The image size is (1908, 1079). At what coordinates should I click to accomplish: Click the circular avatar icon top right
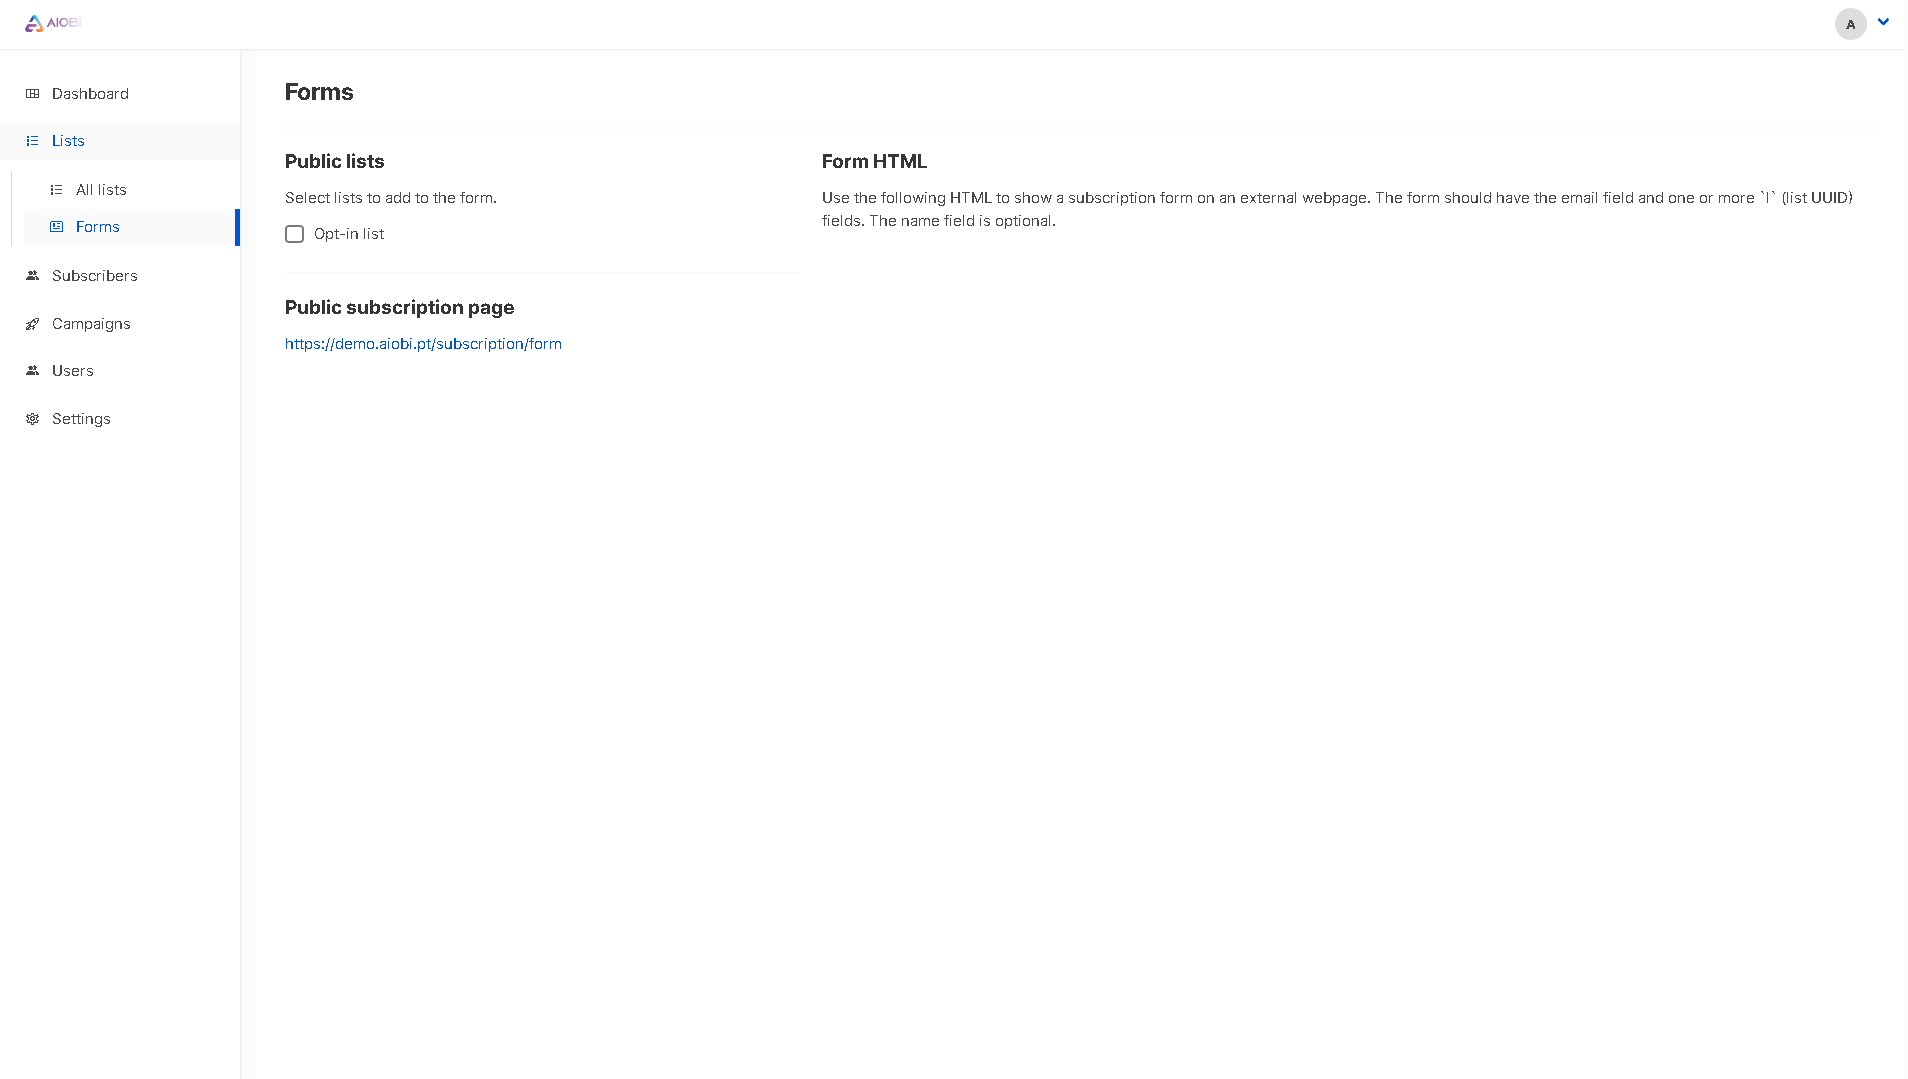click(1849, 24)
